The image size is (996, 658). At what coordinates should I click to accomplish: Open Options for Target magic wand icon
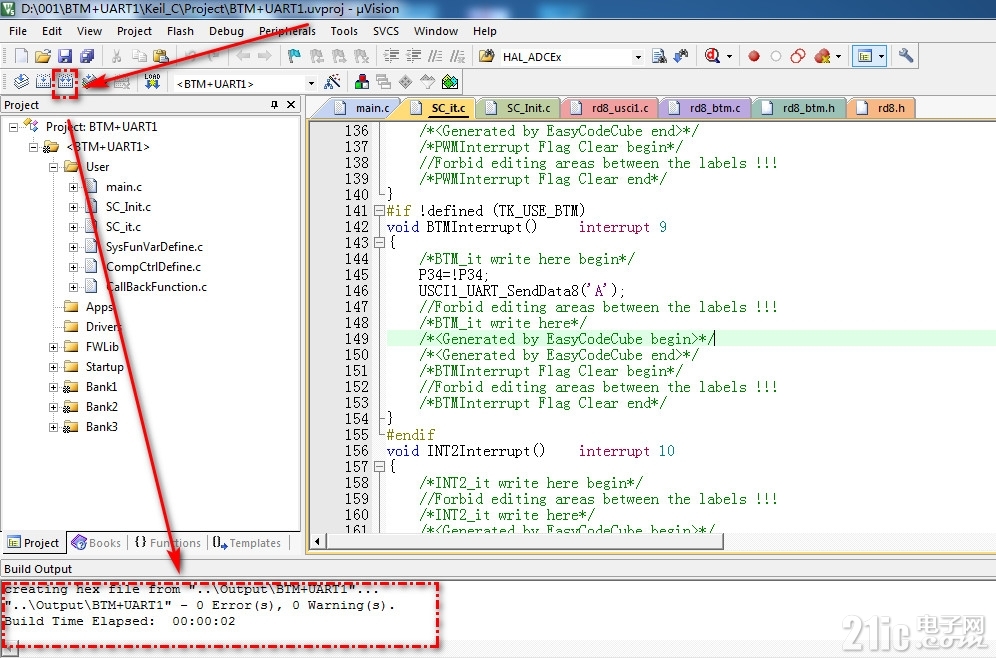tap(332, 81)
